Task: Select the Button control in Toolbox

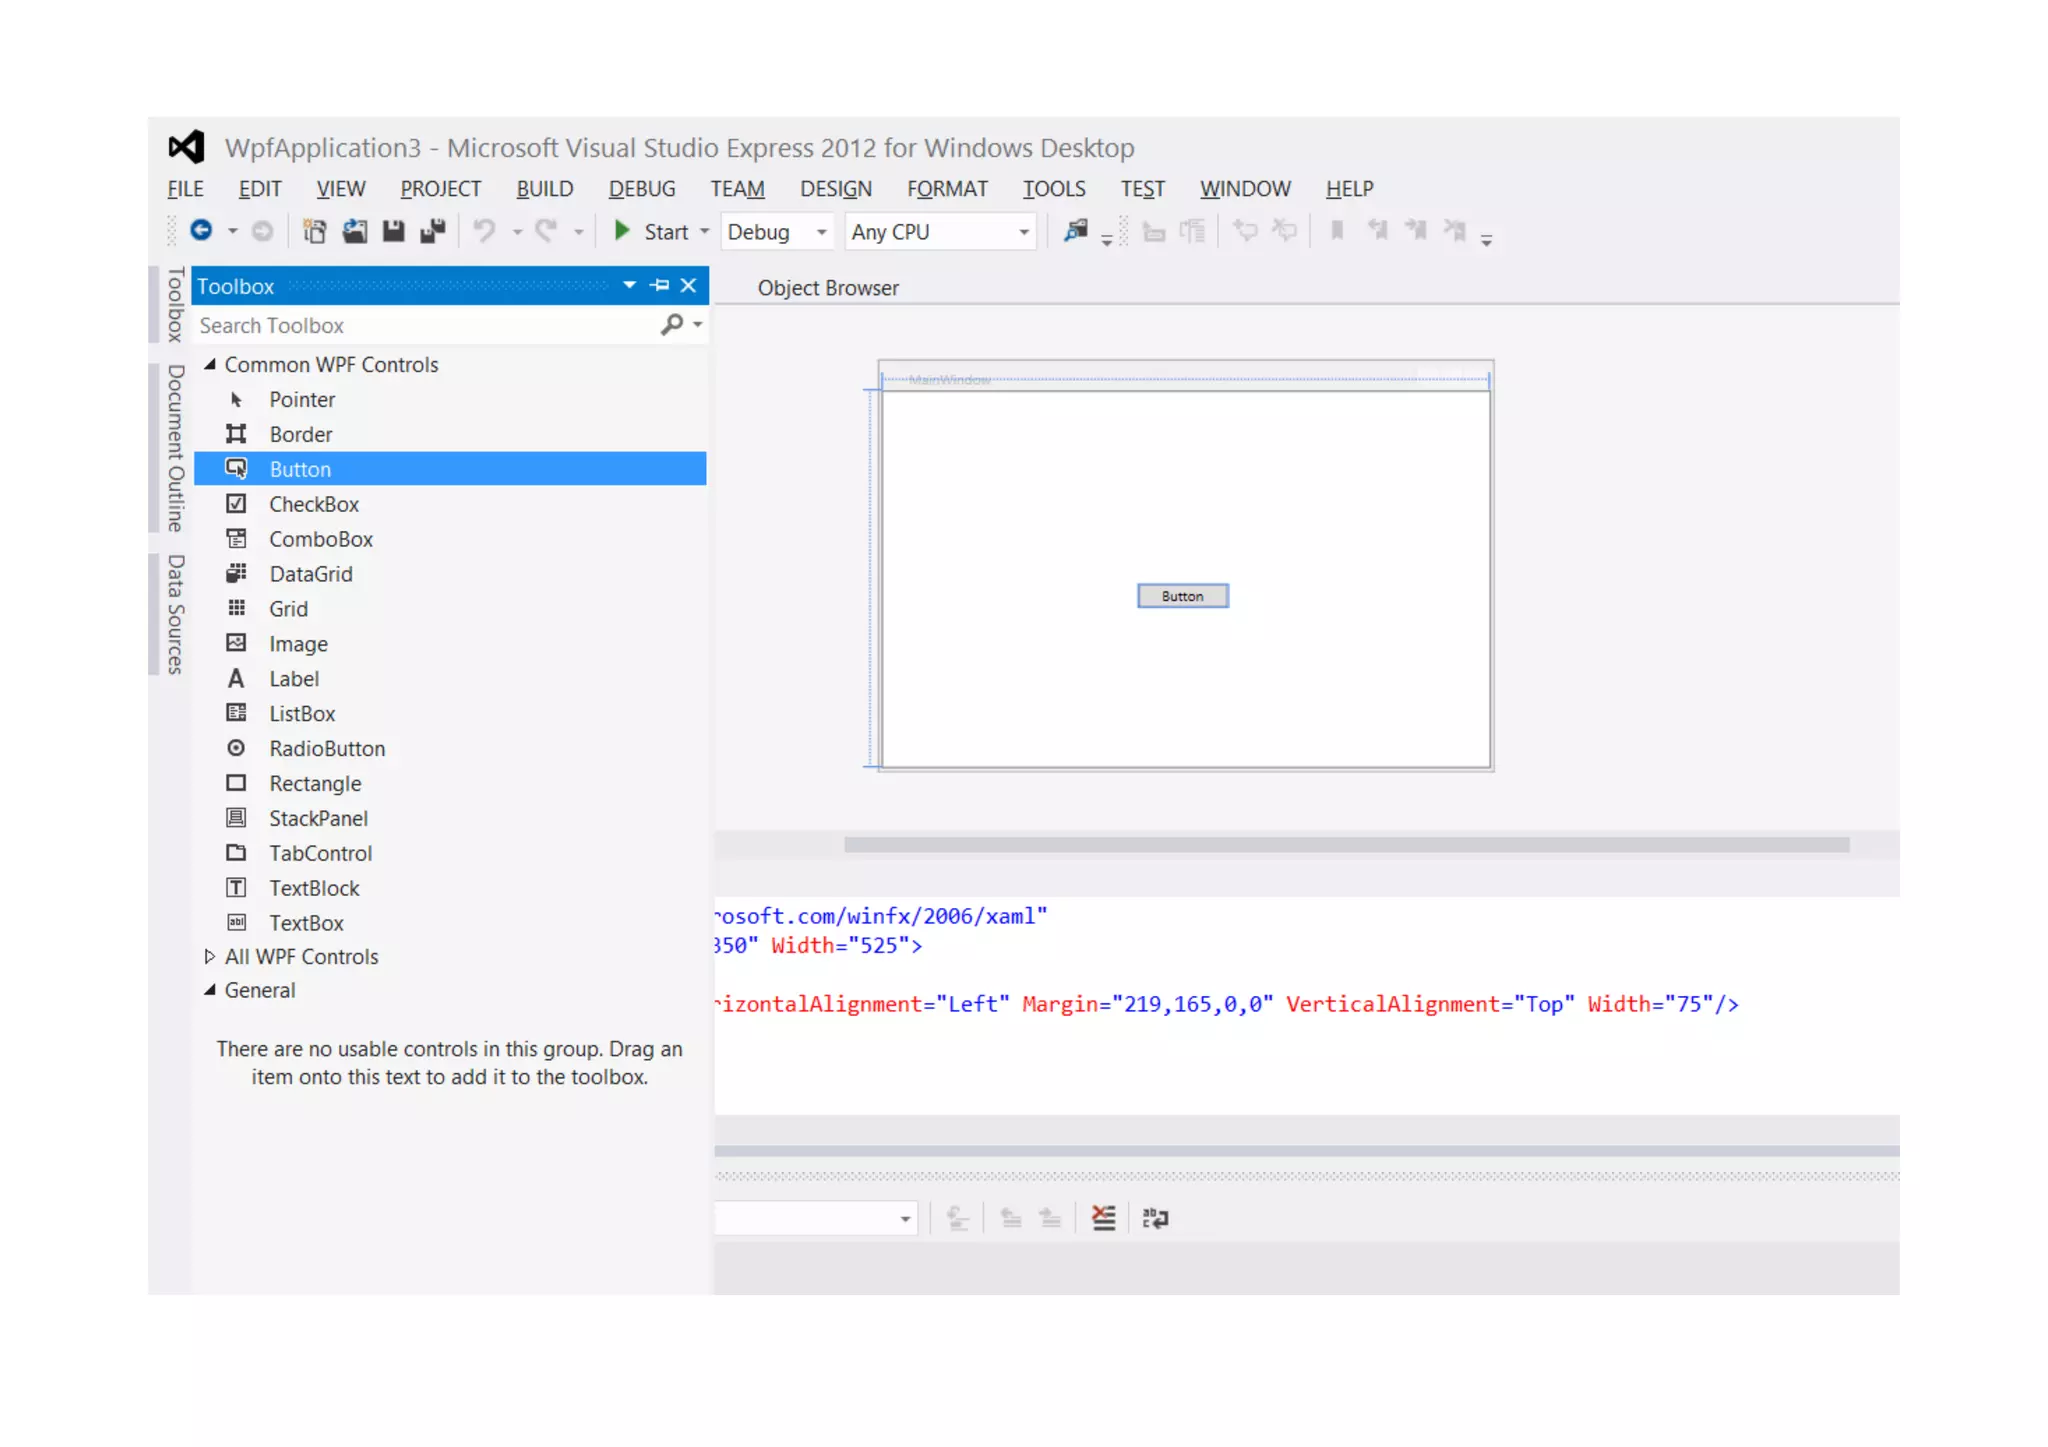Action: [449, 469]
